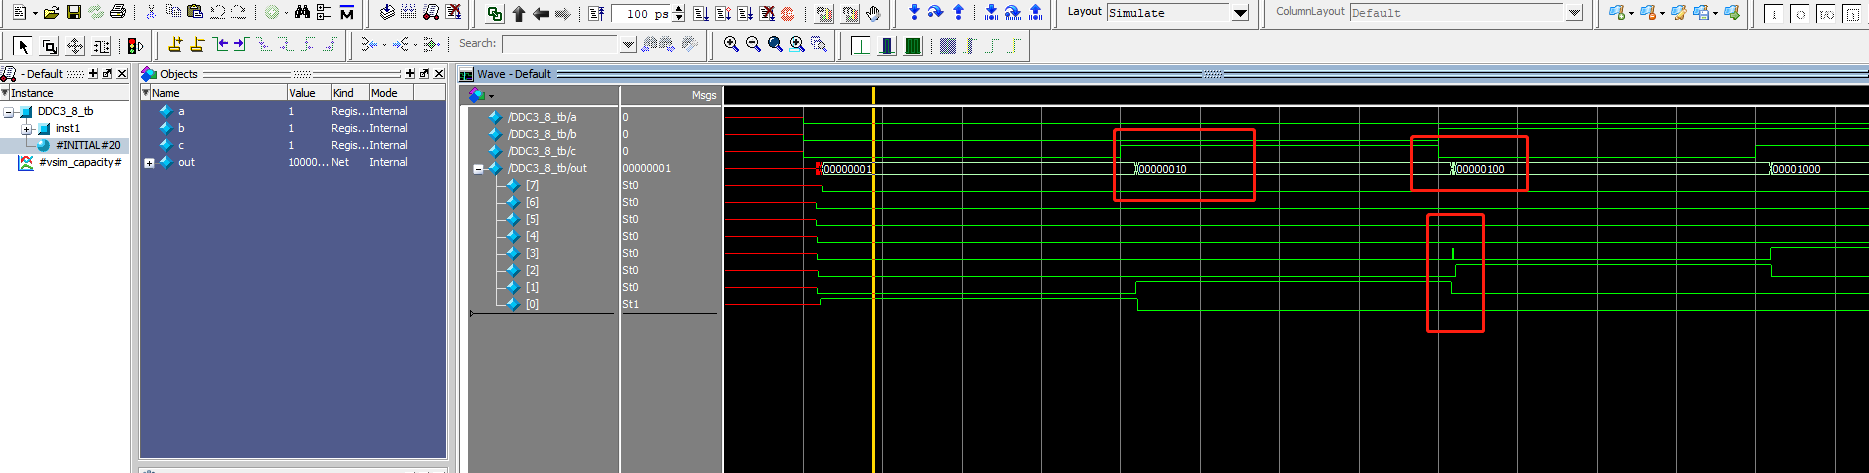Toggle the blue bar wave format icon

pos(886,46)
